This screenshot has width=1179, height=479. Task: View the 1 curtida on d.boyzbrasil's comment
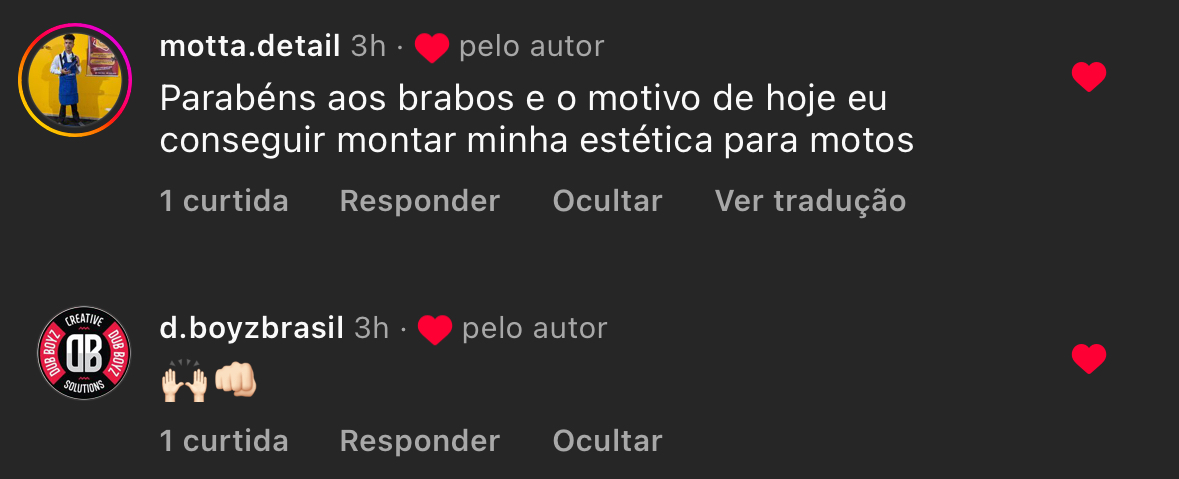pos(224,441)
